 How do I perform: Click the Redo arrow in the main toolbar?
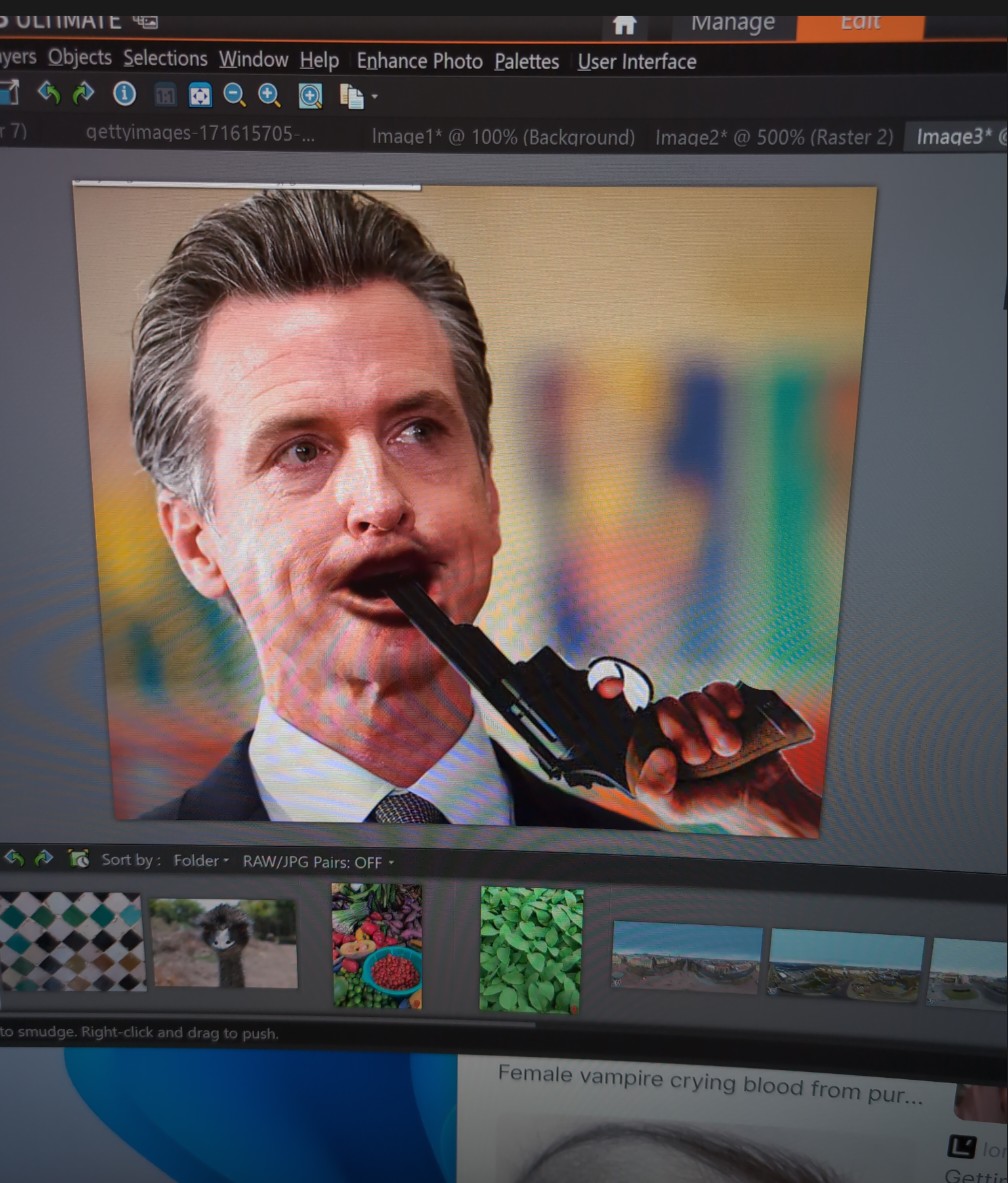point(83,94)
